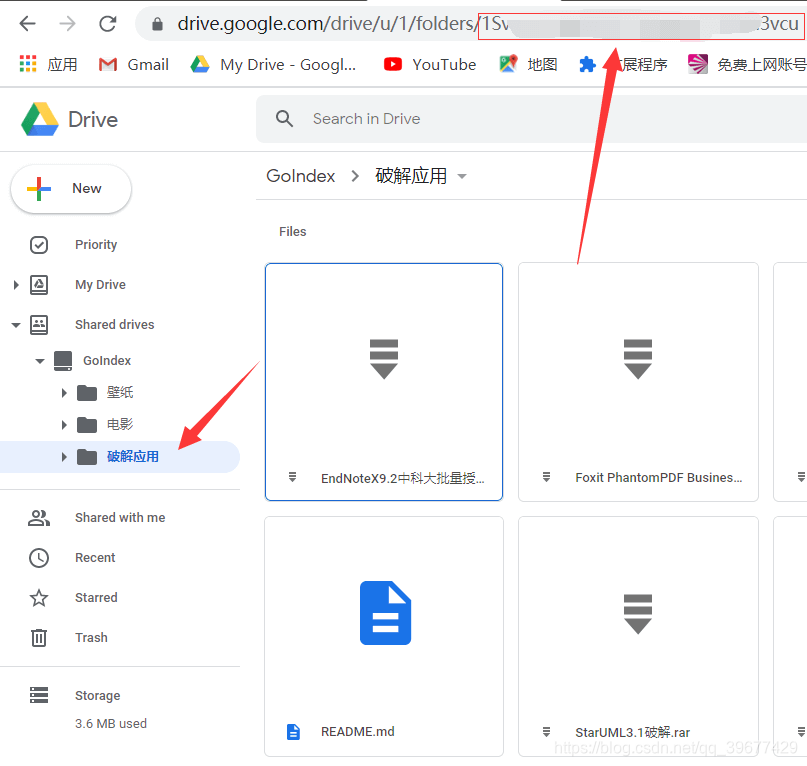807x766 pixels.
Task: Expand the My Drive tree arrow
Action: coord(16,285)
